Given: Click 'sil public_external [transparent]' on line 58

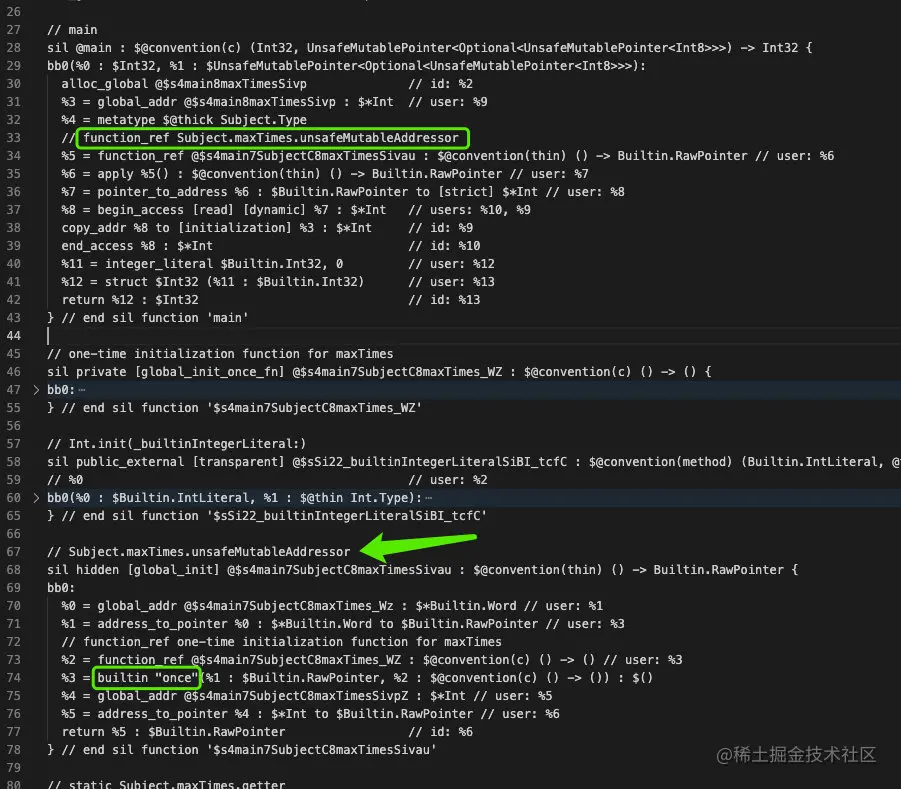Looking at the screenshot, I should coord(165,462).
